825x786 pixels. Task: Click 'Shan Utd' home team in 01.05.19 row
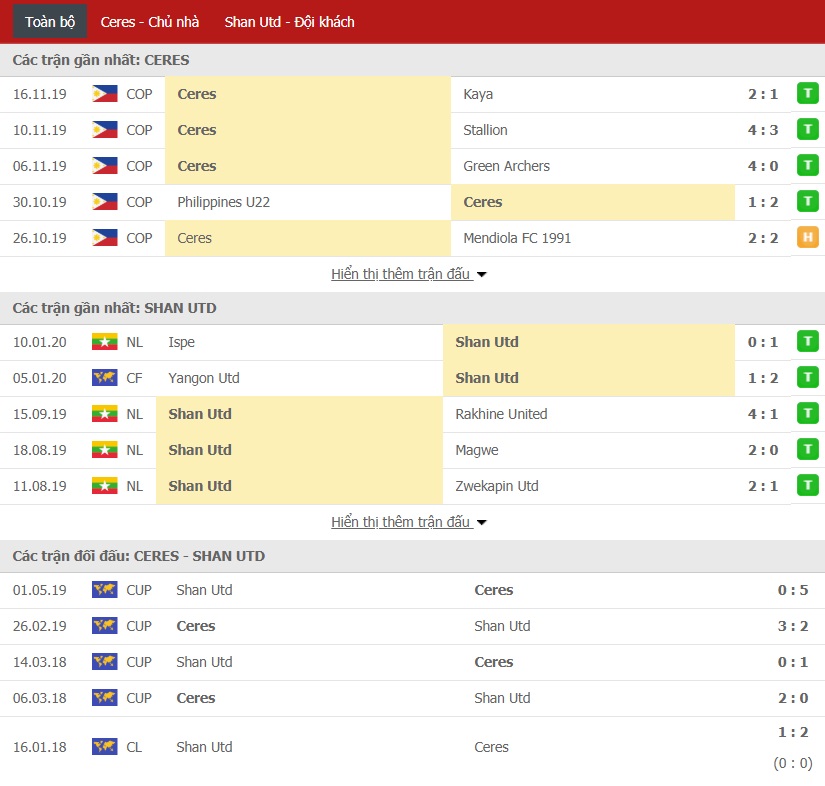tap(204, 590)
